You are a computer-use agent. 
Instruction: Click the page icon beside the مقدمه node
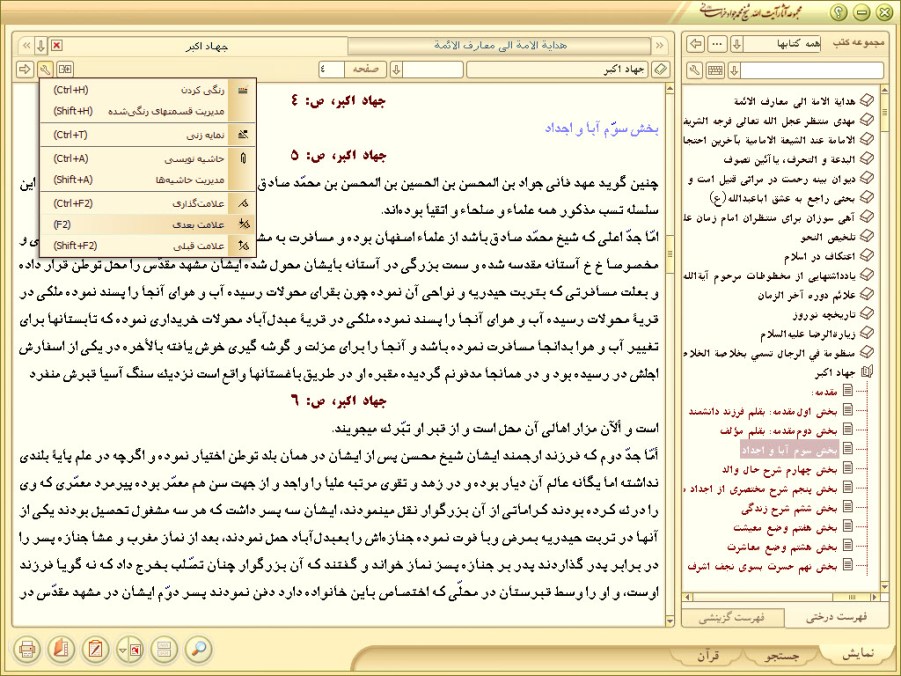848,391
